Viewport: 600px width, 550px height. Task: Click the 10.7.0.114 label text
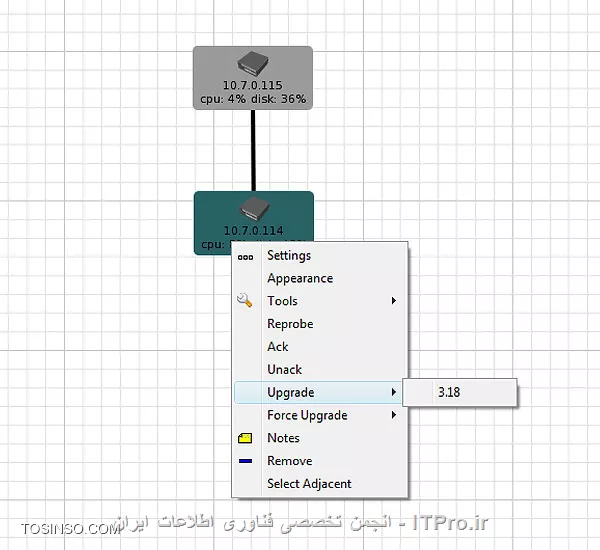254,230
